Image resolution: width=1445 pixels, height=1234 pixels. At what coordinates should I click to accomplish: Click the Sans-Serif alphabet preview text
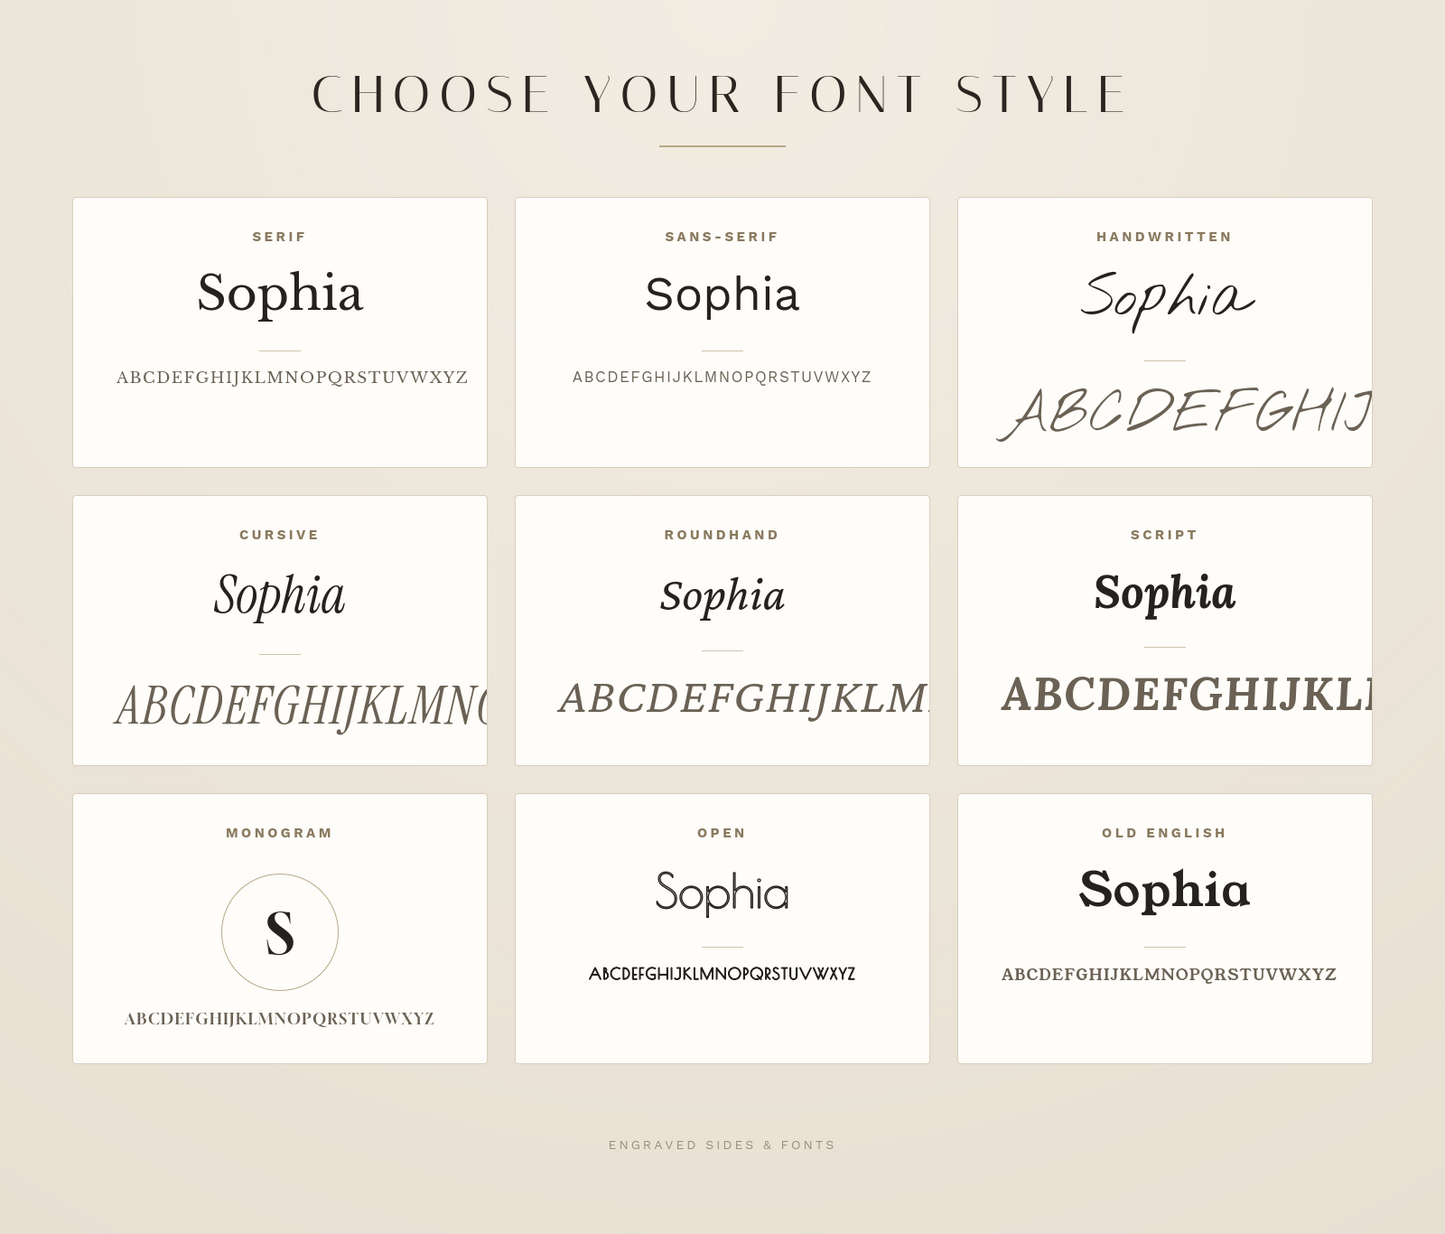[722, 377]
